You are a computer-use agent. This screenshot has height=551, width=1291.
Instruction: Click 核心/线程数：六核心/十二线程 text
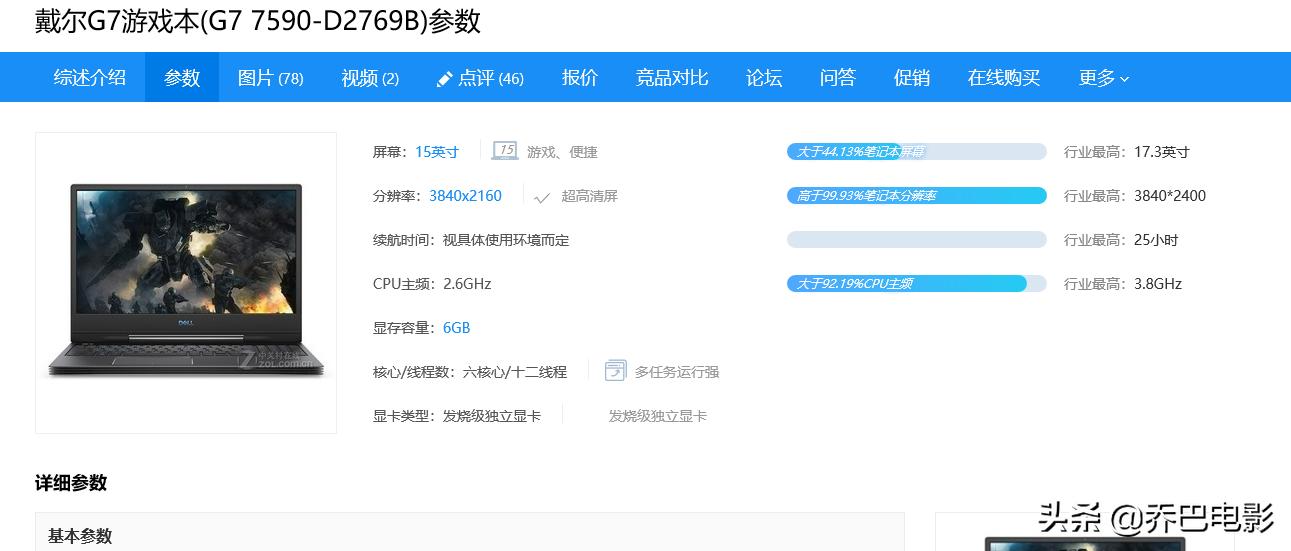(470, 372)
